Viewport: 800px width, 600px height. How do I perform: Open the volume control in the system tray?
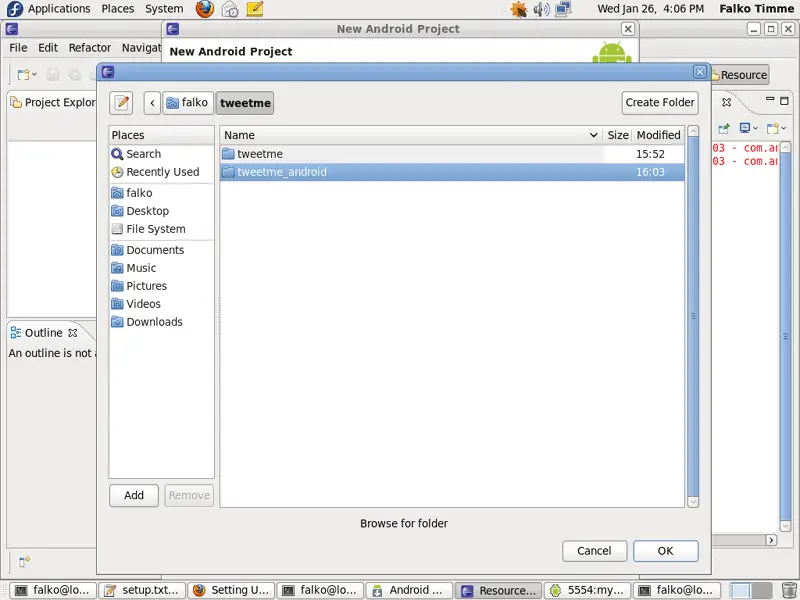click(541, 9)
